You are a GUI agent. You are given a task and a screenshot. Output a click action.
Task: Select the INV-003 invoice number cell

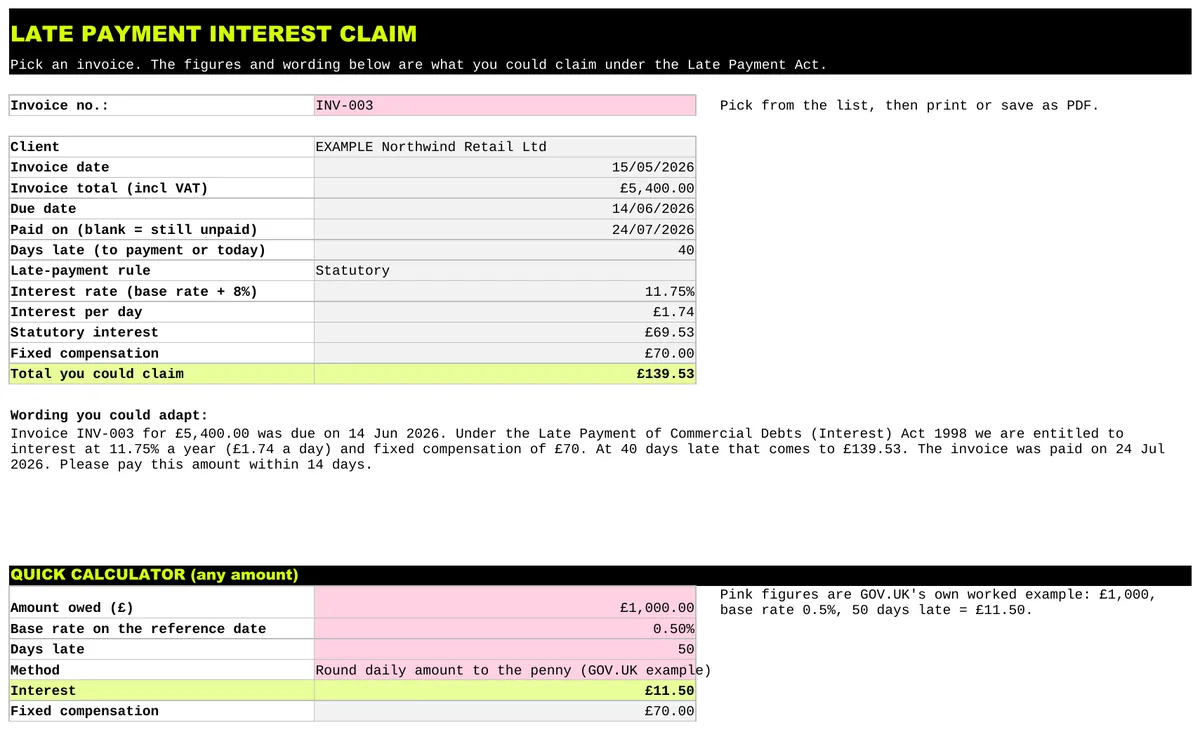tap(505, 105)
